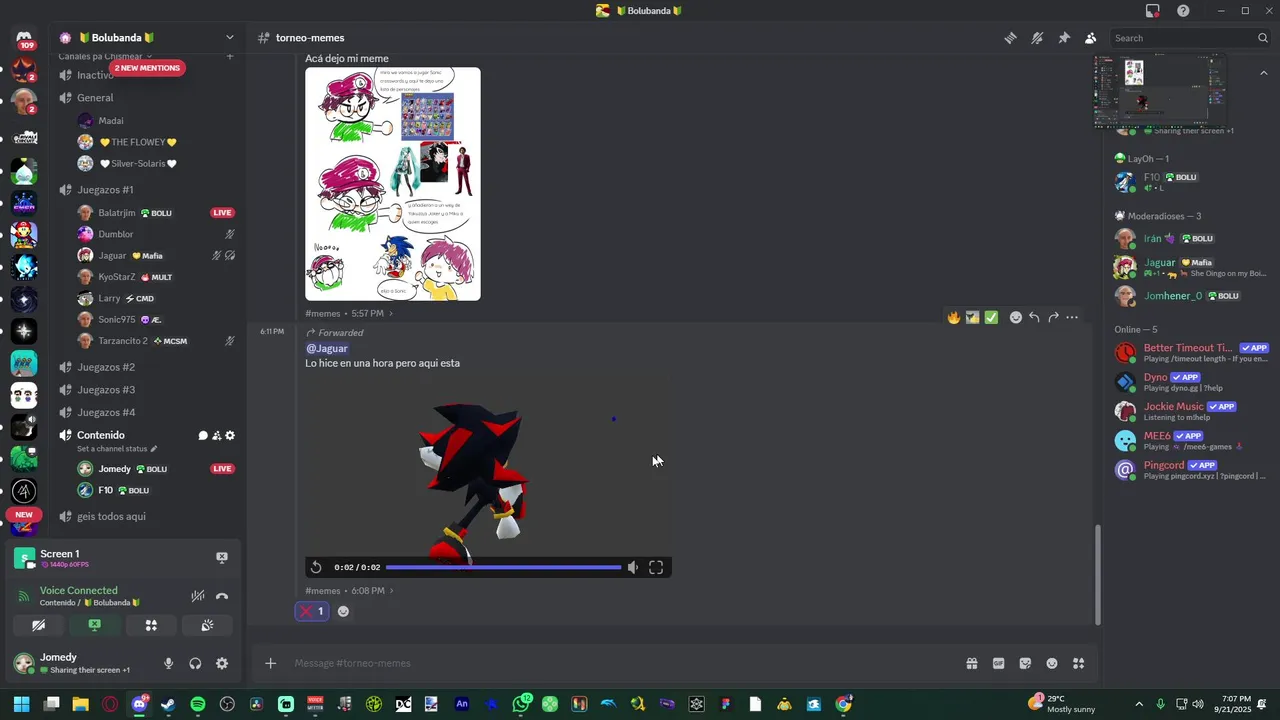The width and height of the screenshot is (1280, 720).
Task: Select user Sonic975 in voice list
Action: click(x=116, y=319)
